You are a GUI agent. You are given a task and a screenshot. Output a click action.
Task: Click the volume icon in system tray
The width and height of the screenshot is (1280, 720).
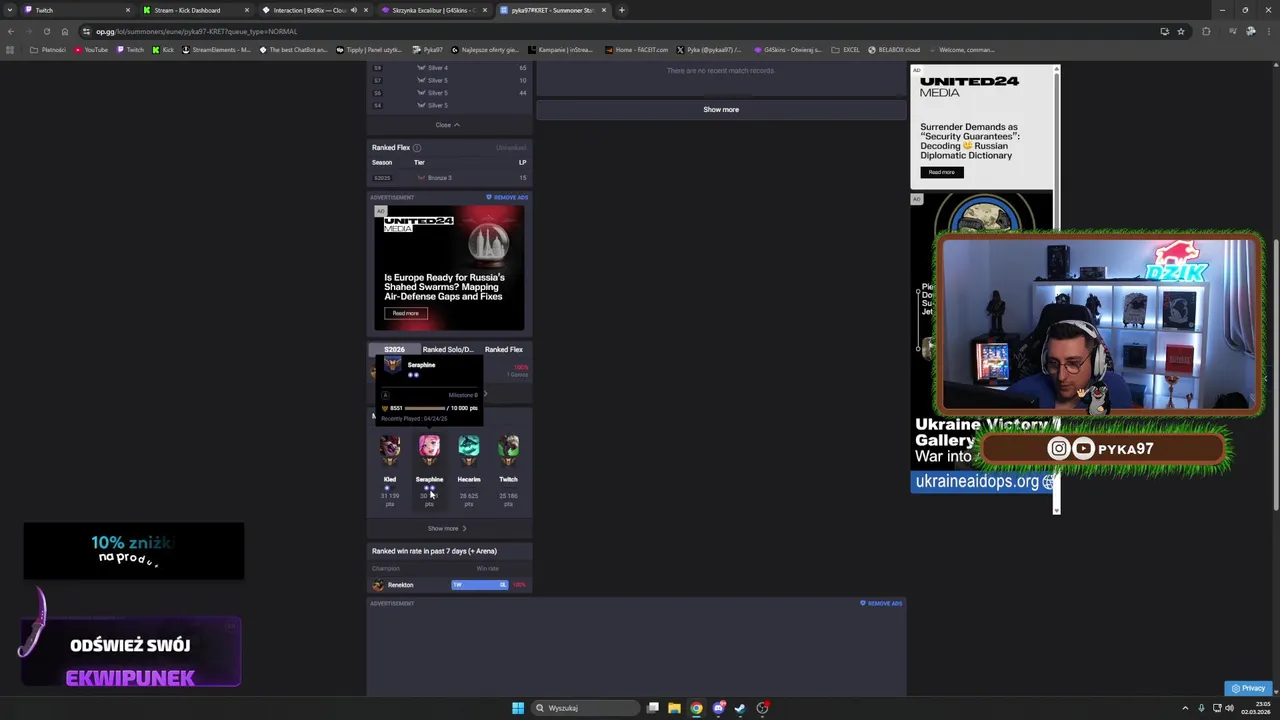(x=1229, y=708)
